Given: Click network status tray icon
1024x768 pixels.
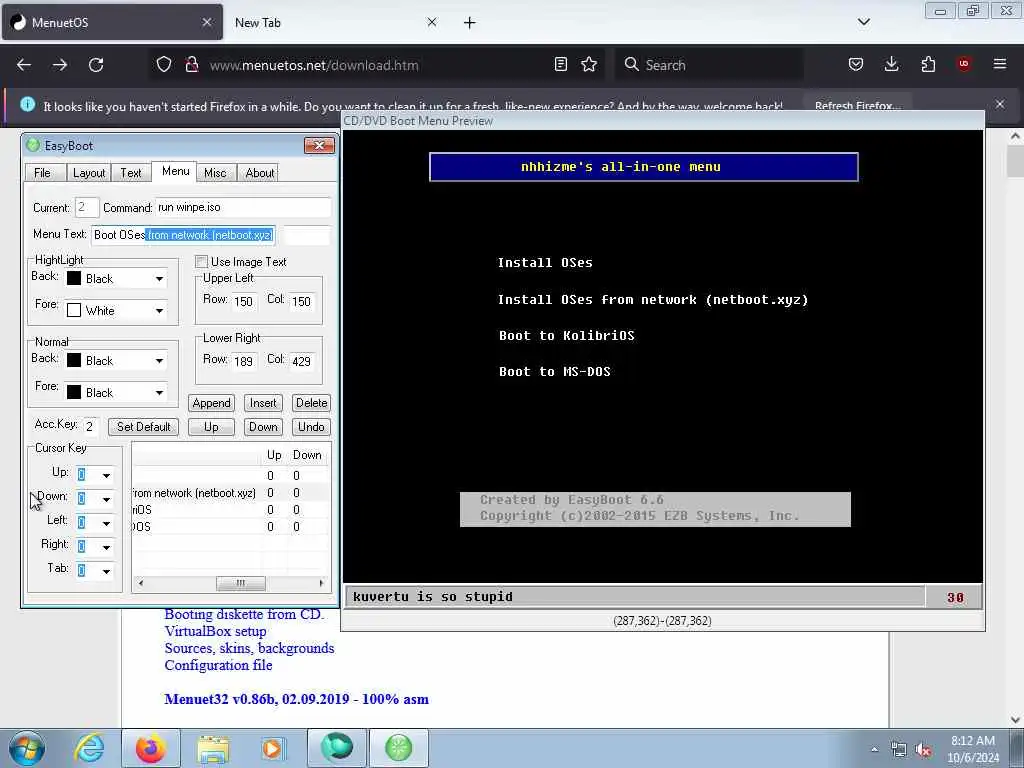Looking at the screenshot, I should click(x=899, y=750).
